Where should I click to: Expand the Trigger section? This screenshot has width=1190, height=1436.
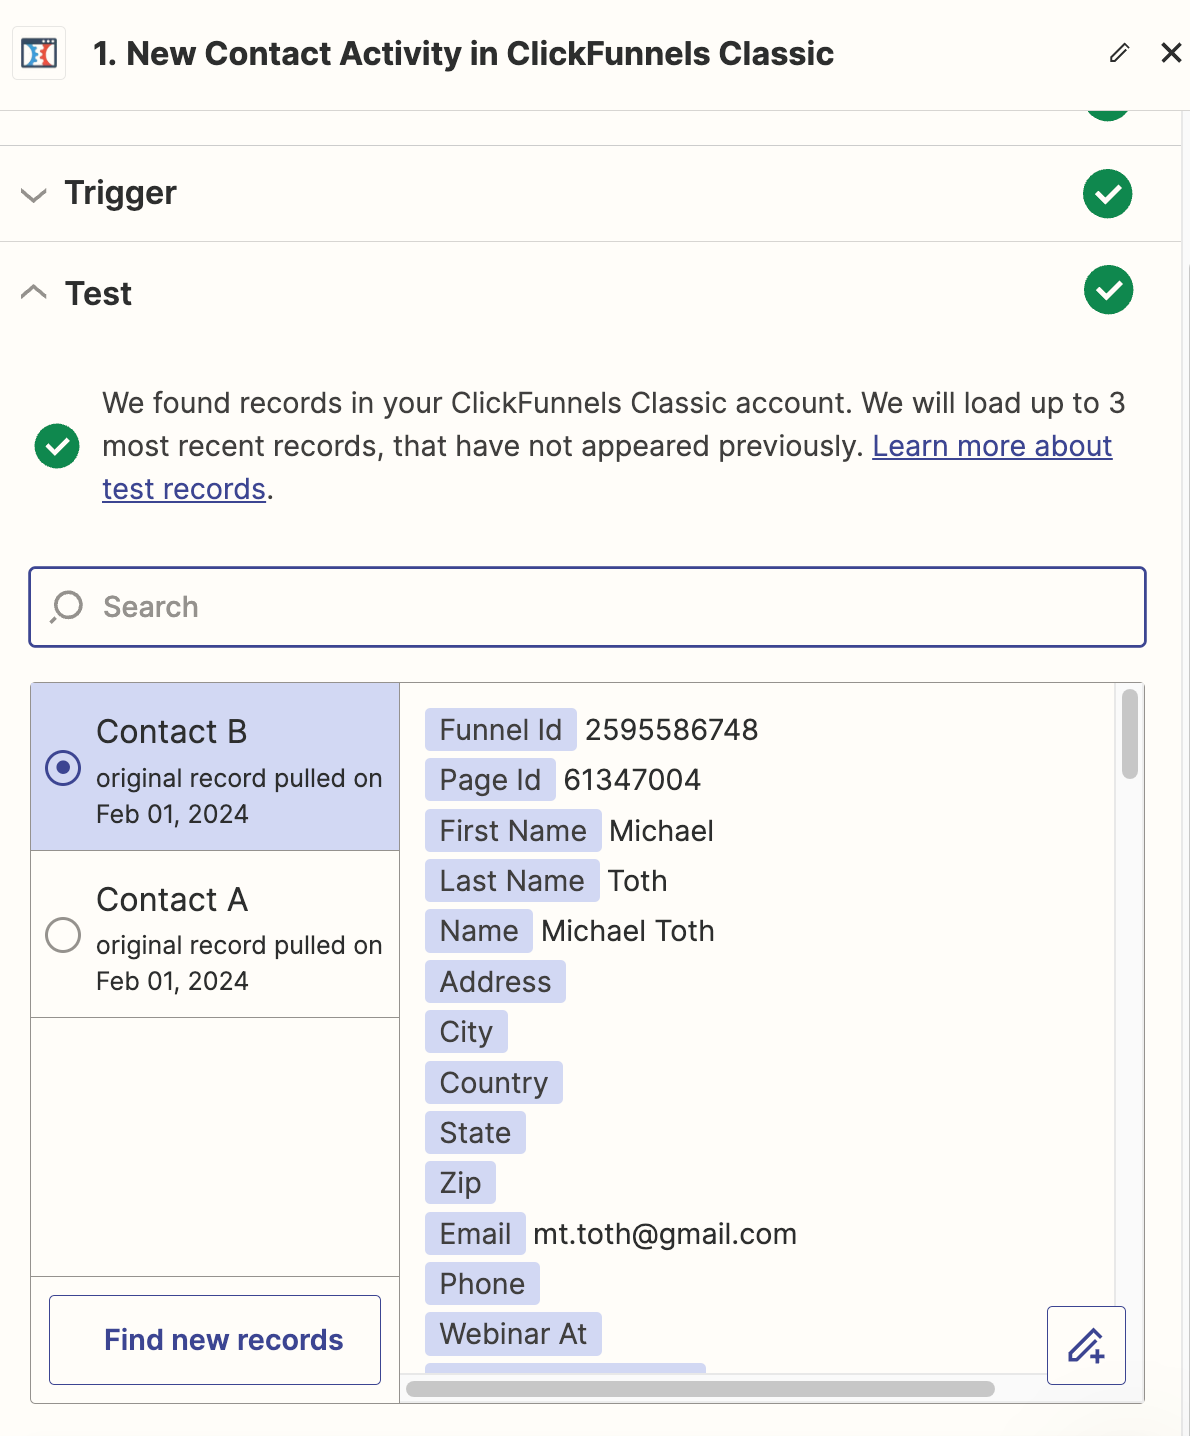pyautogui.click(x=34, y=194)
